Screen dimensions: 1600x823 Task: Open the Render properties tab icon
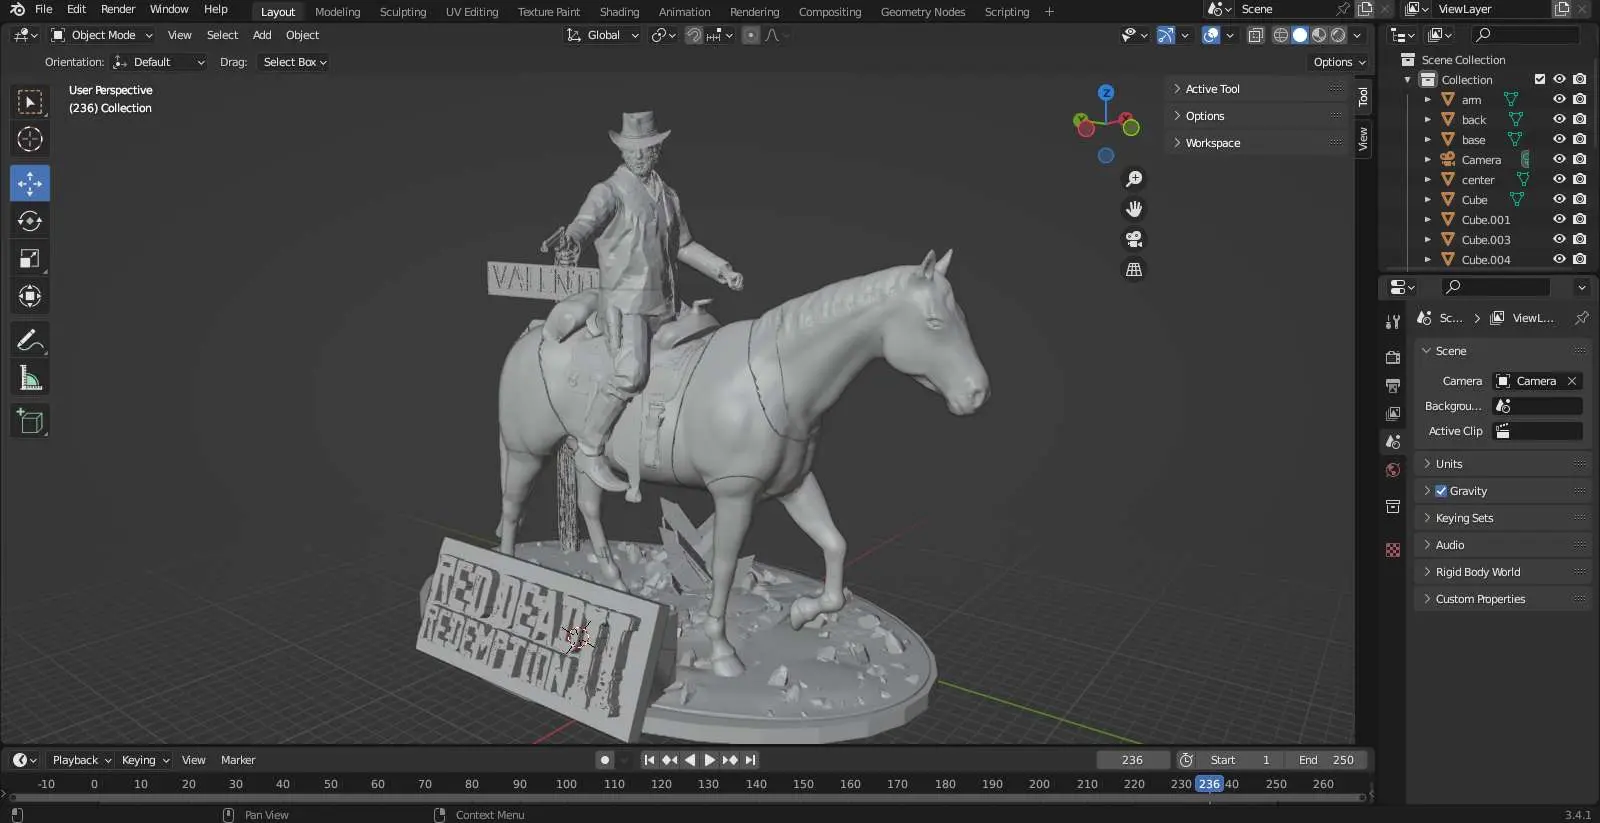(x=1393, y=357)
